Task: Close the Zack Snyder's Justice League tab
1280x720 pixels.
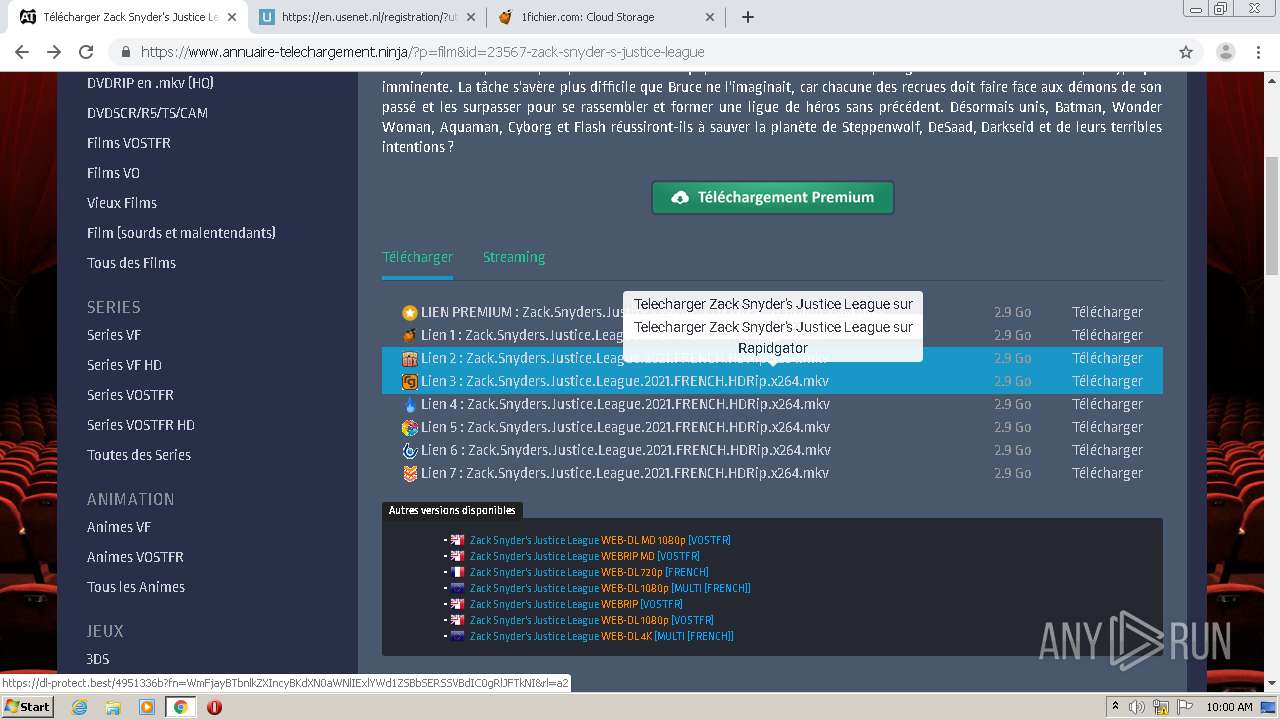Action: (x=232, y=17)
